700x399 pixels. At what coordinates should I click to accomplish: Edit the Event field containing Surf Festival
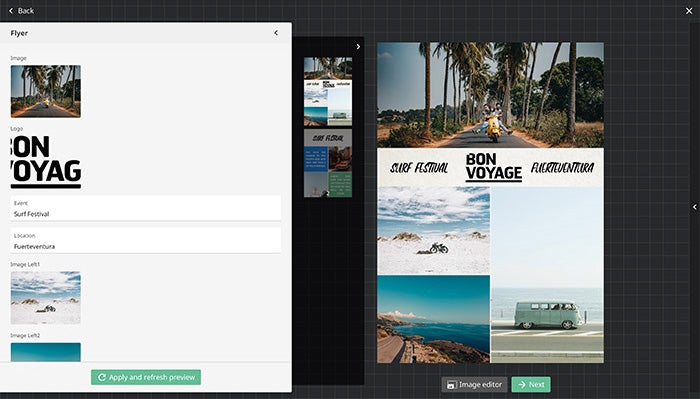(146, 208)
